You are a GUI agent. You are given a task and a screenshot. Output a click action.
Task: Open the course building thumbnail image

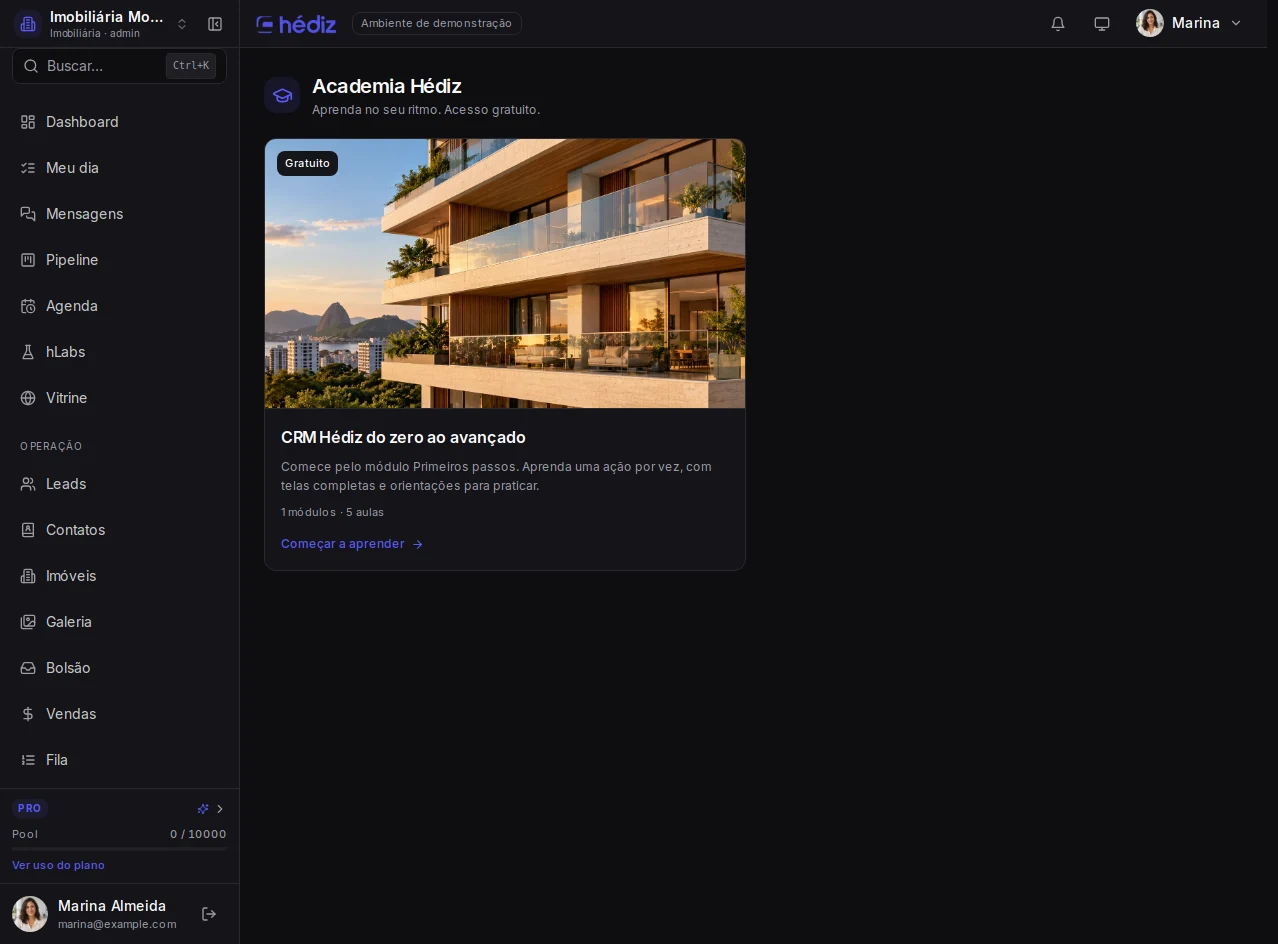[505, 273]
